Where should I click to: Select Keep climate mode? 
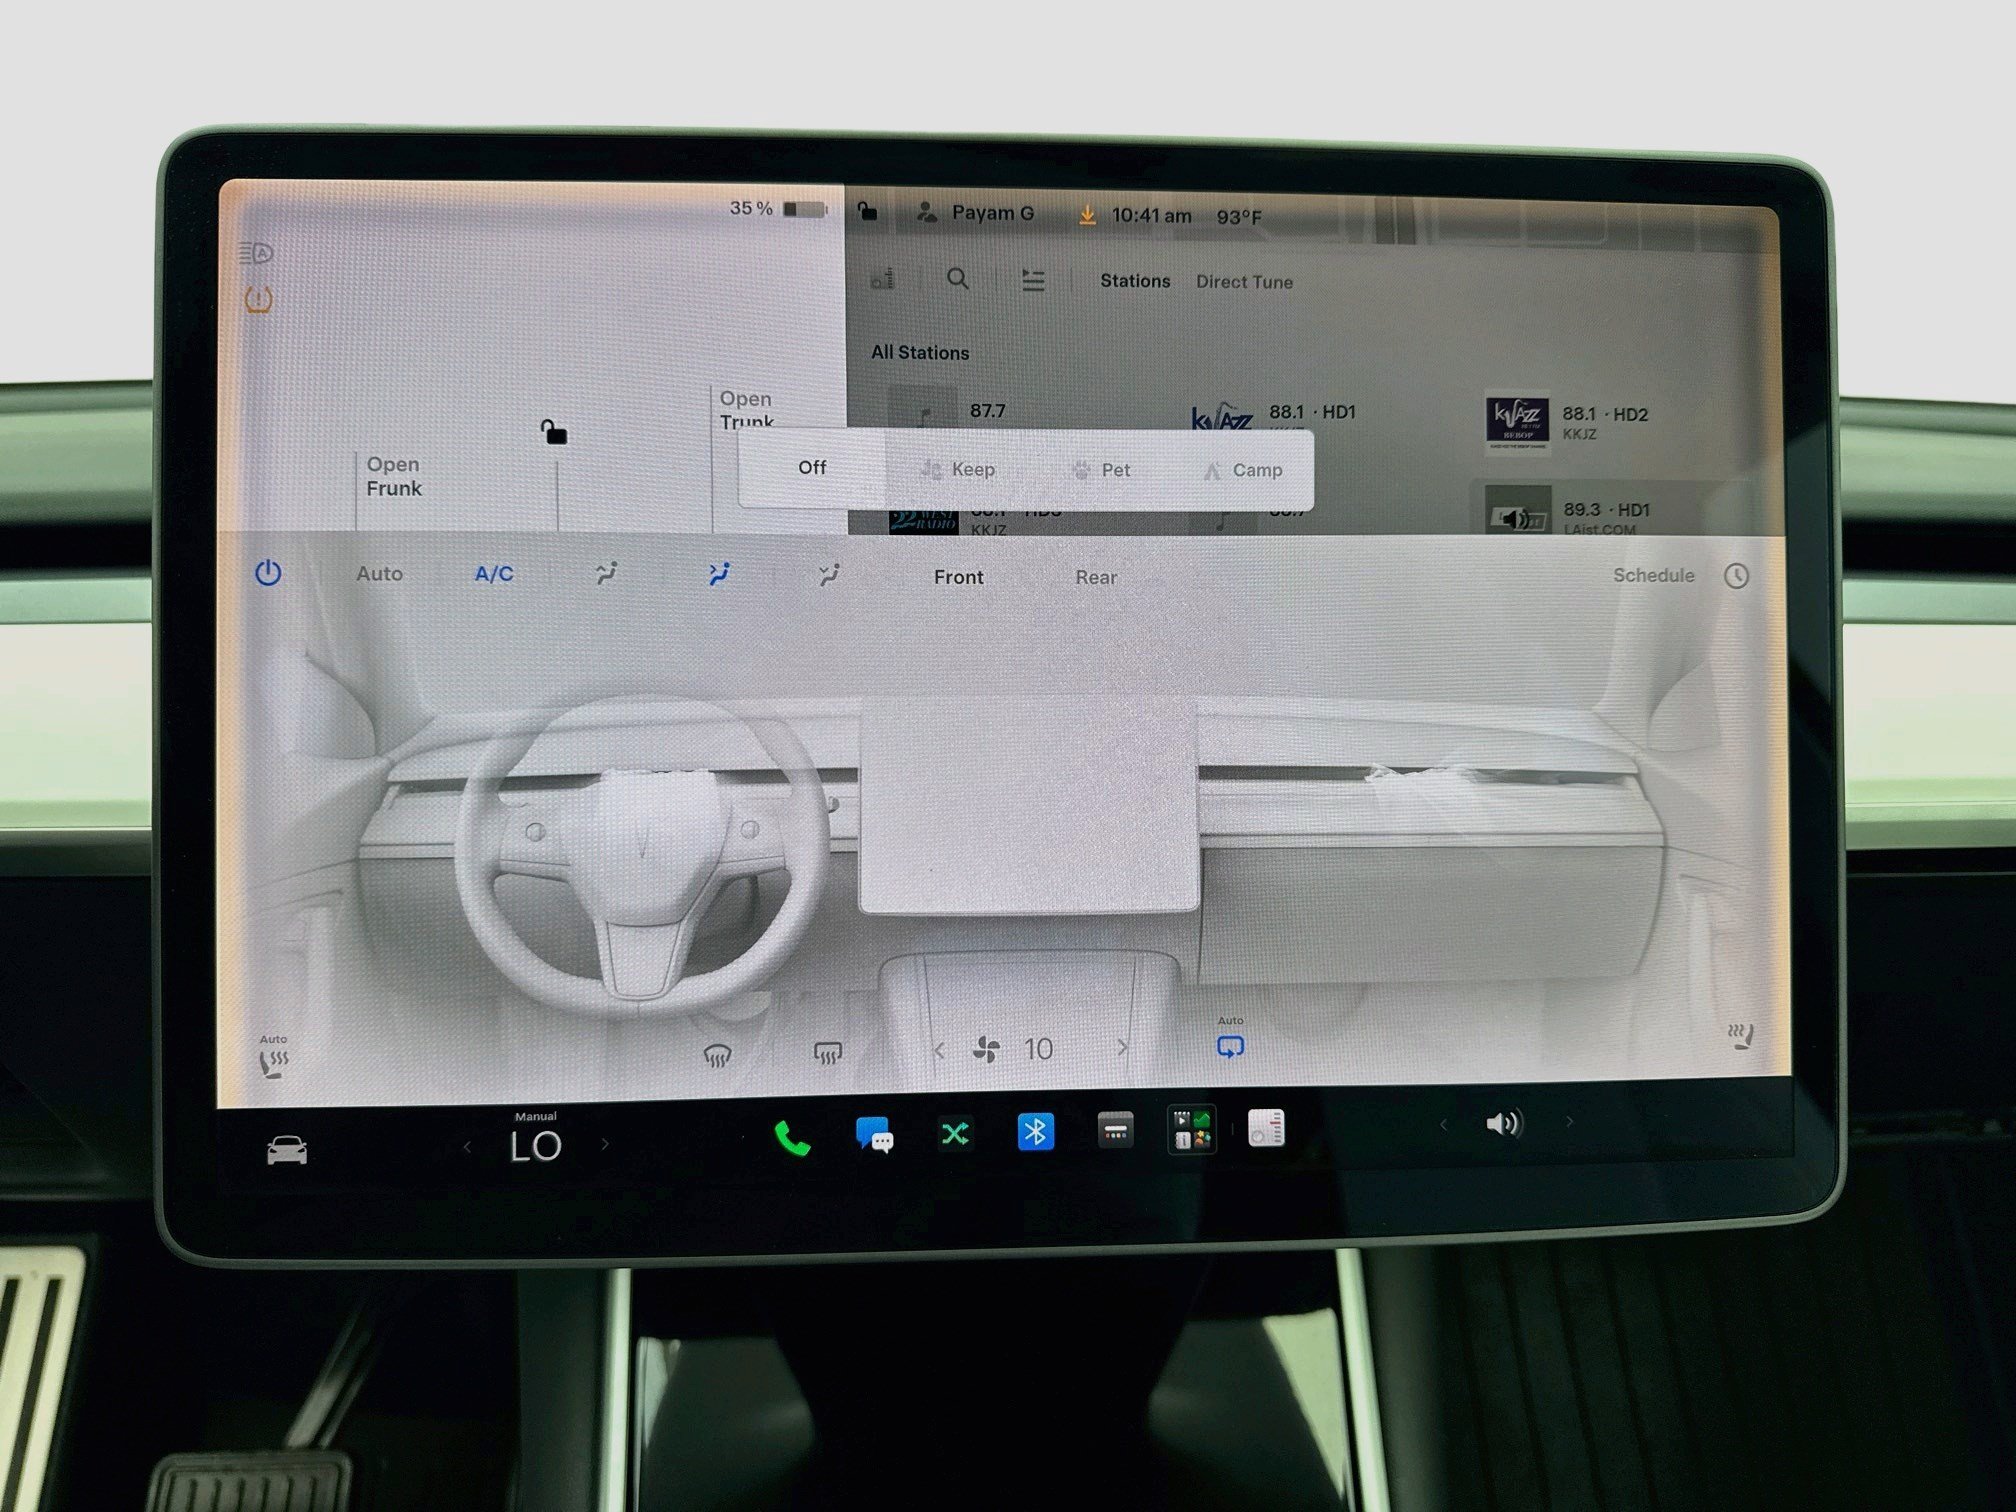point(958,469)
